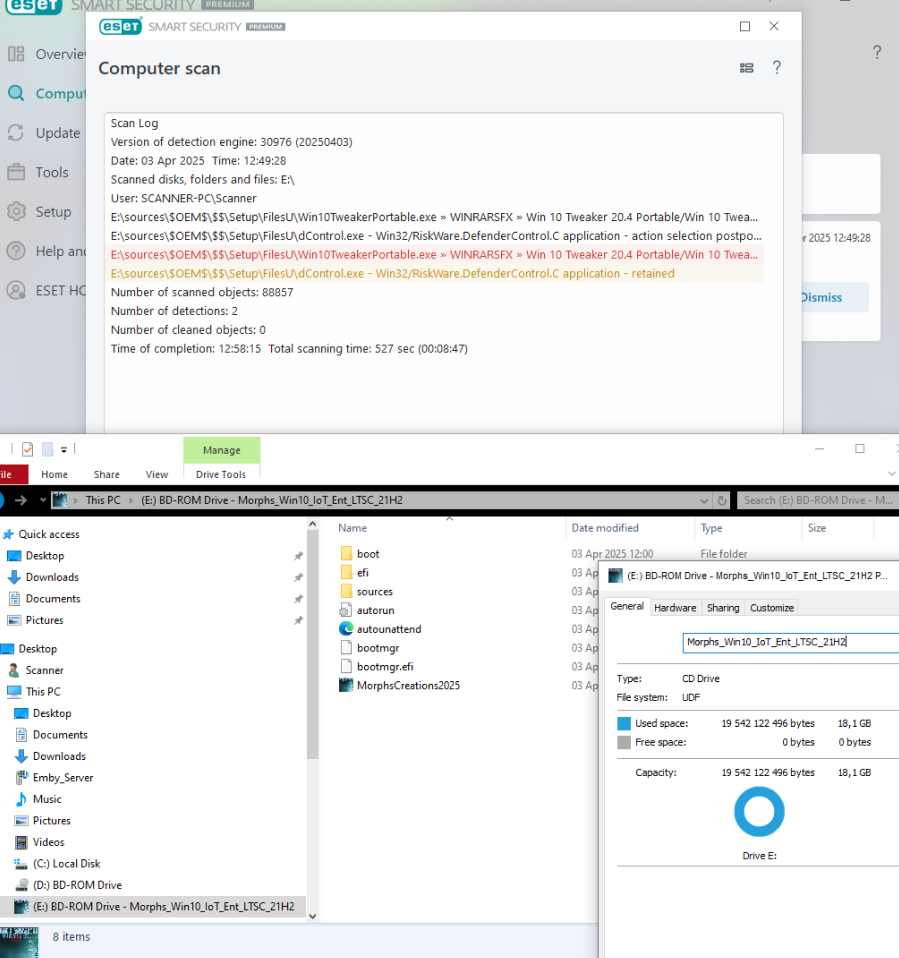The image size is (899, 958).
Task: Open the Manage contextual tab
Action: (x=221, y=450)
